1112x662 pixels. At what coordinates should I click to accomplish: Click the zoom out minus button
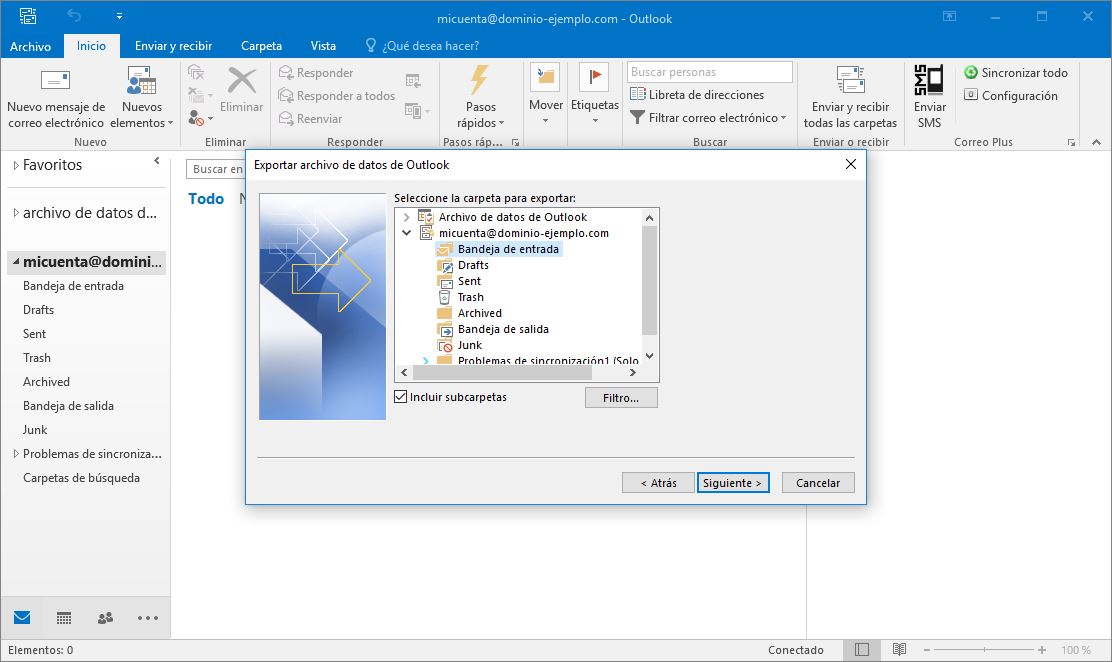click(926, 649)
